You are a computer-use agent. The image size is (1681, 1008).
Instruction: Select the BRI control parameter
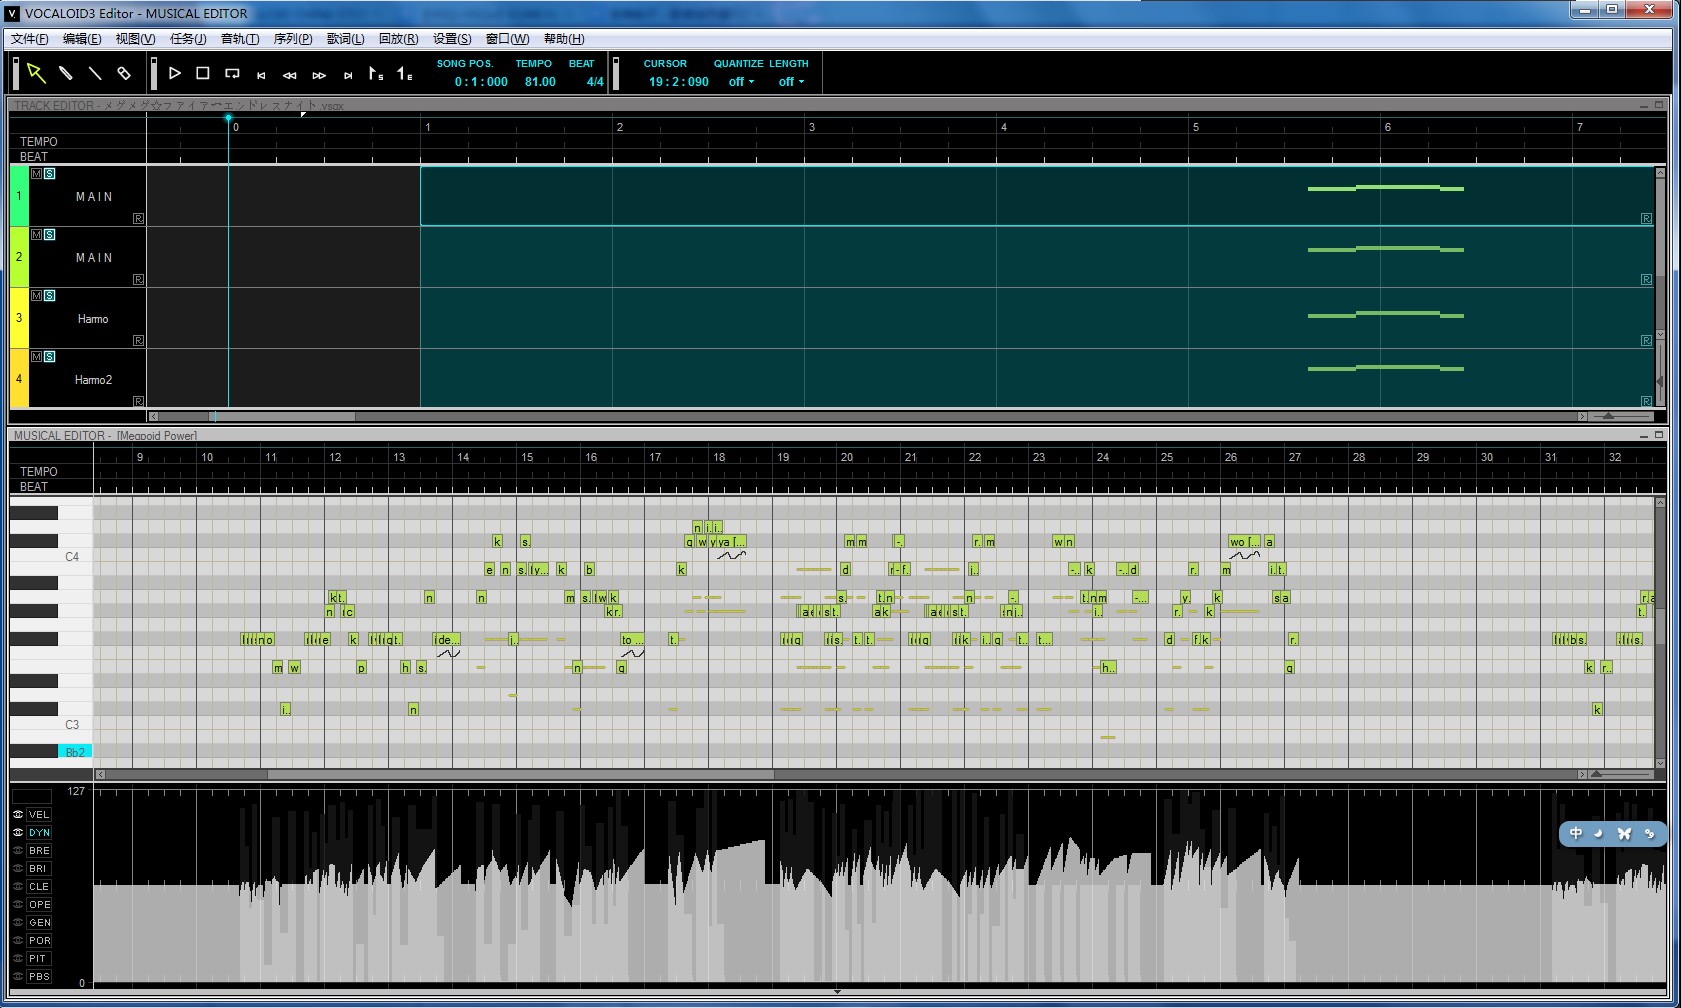coord(39,869)
